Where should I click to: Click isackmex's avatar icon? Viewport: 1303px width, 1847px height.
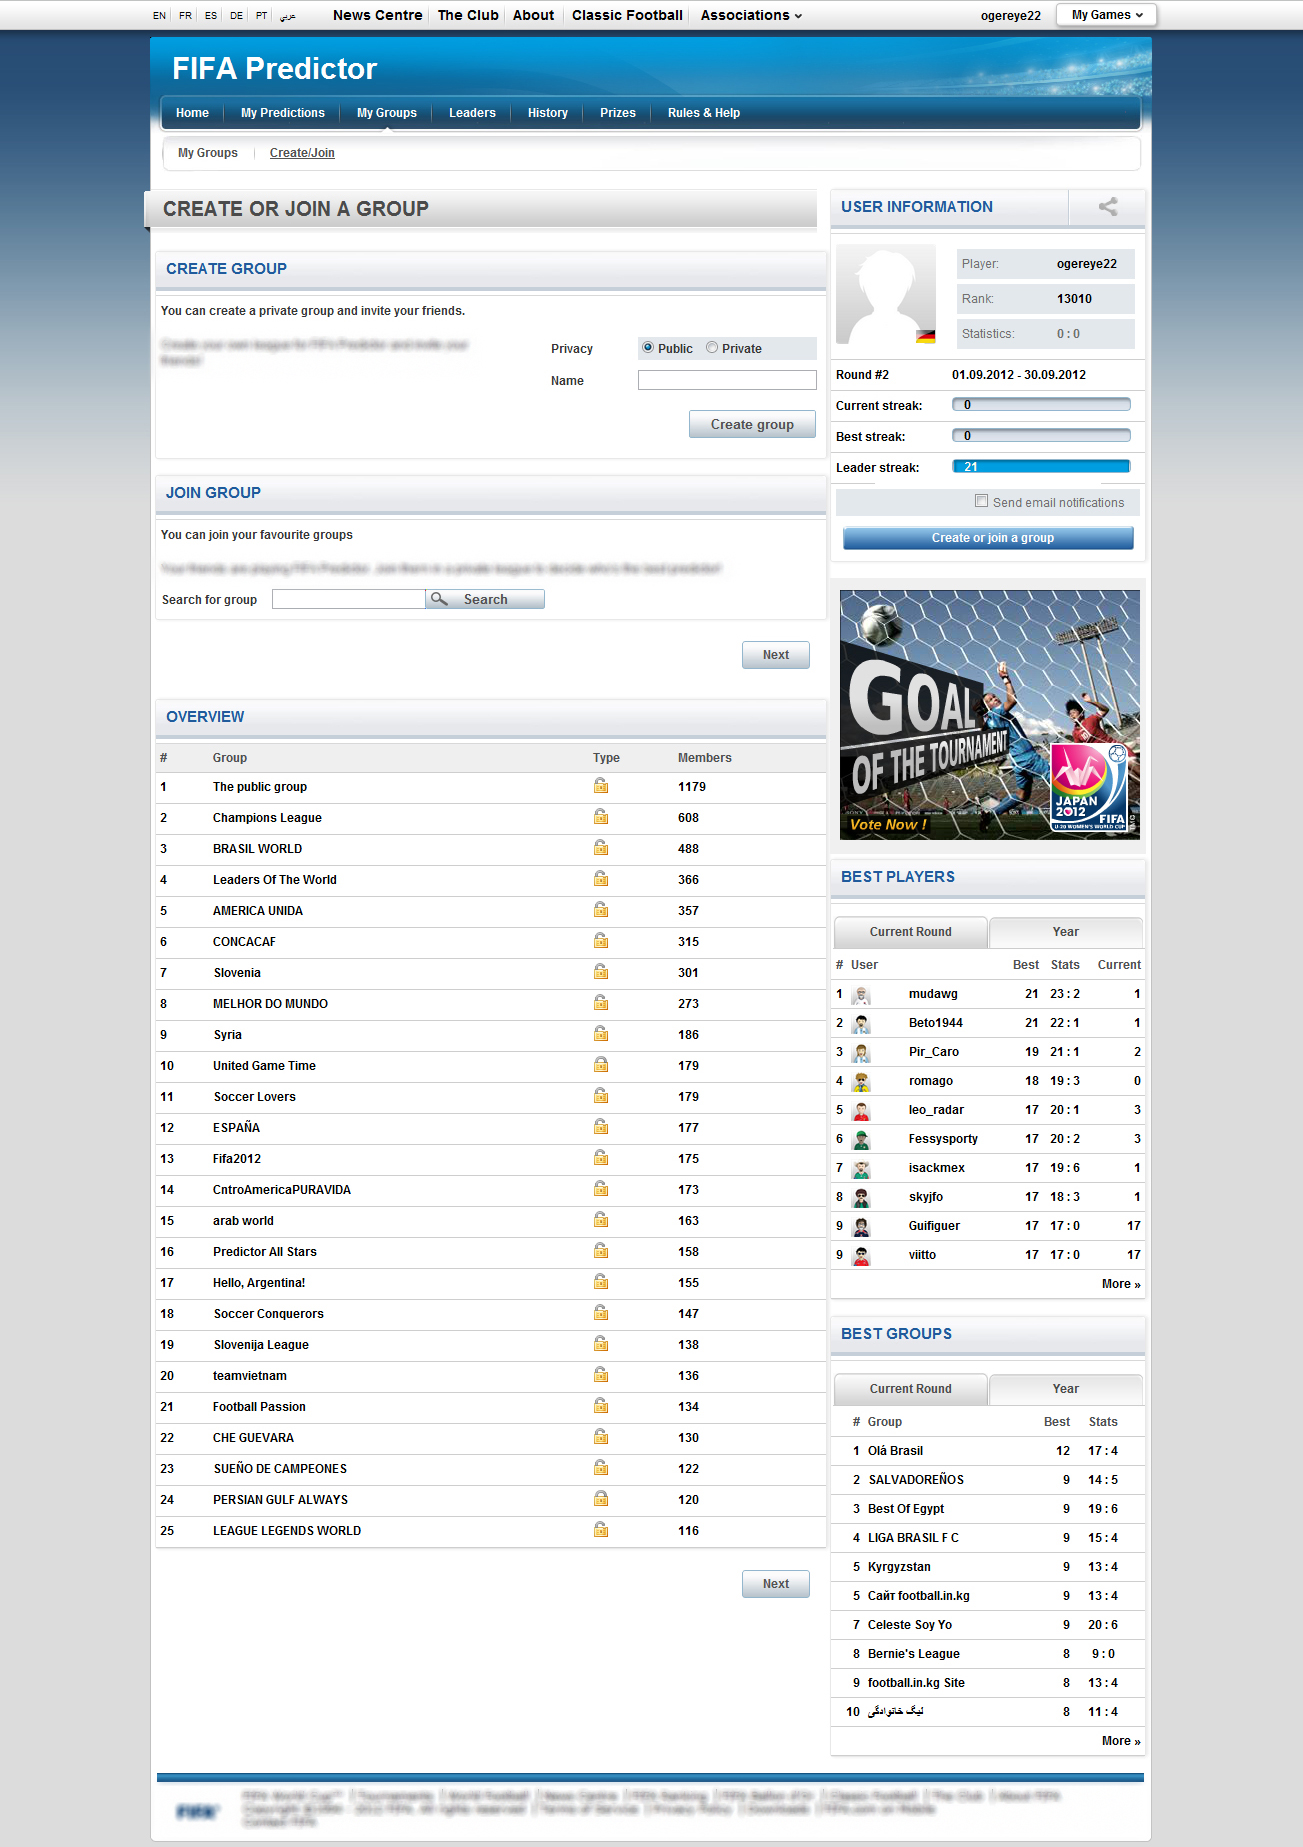click(861, 1168)
